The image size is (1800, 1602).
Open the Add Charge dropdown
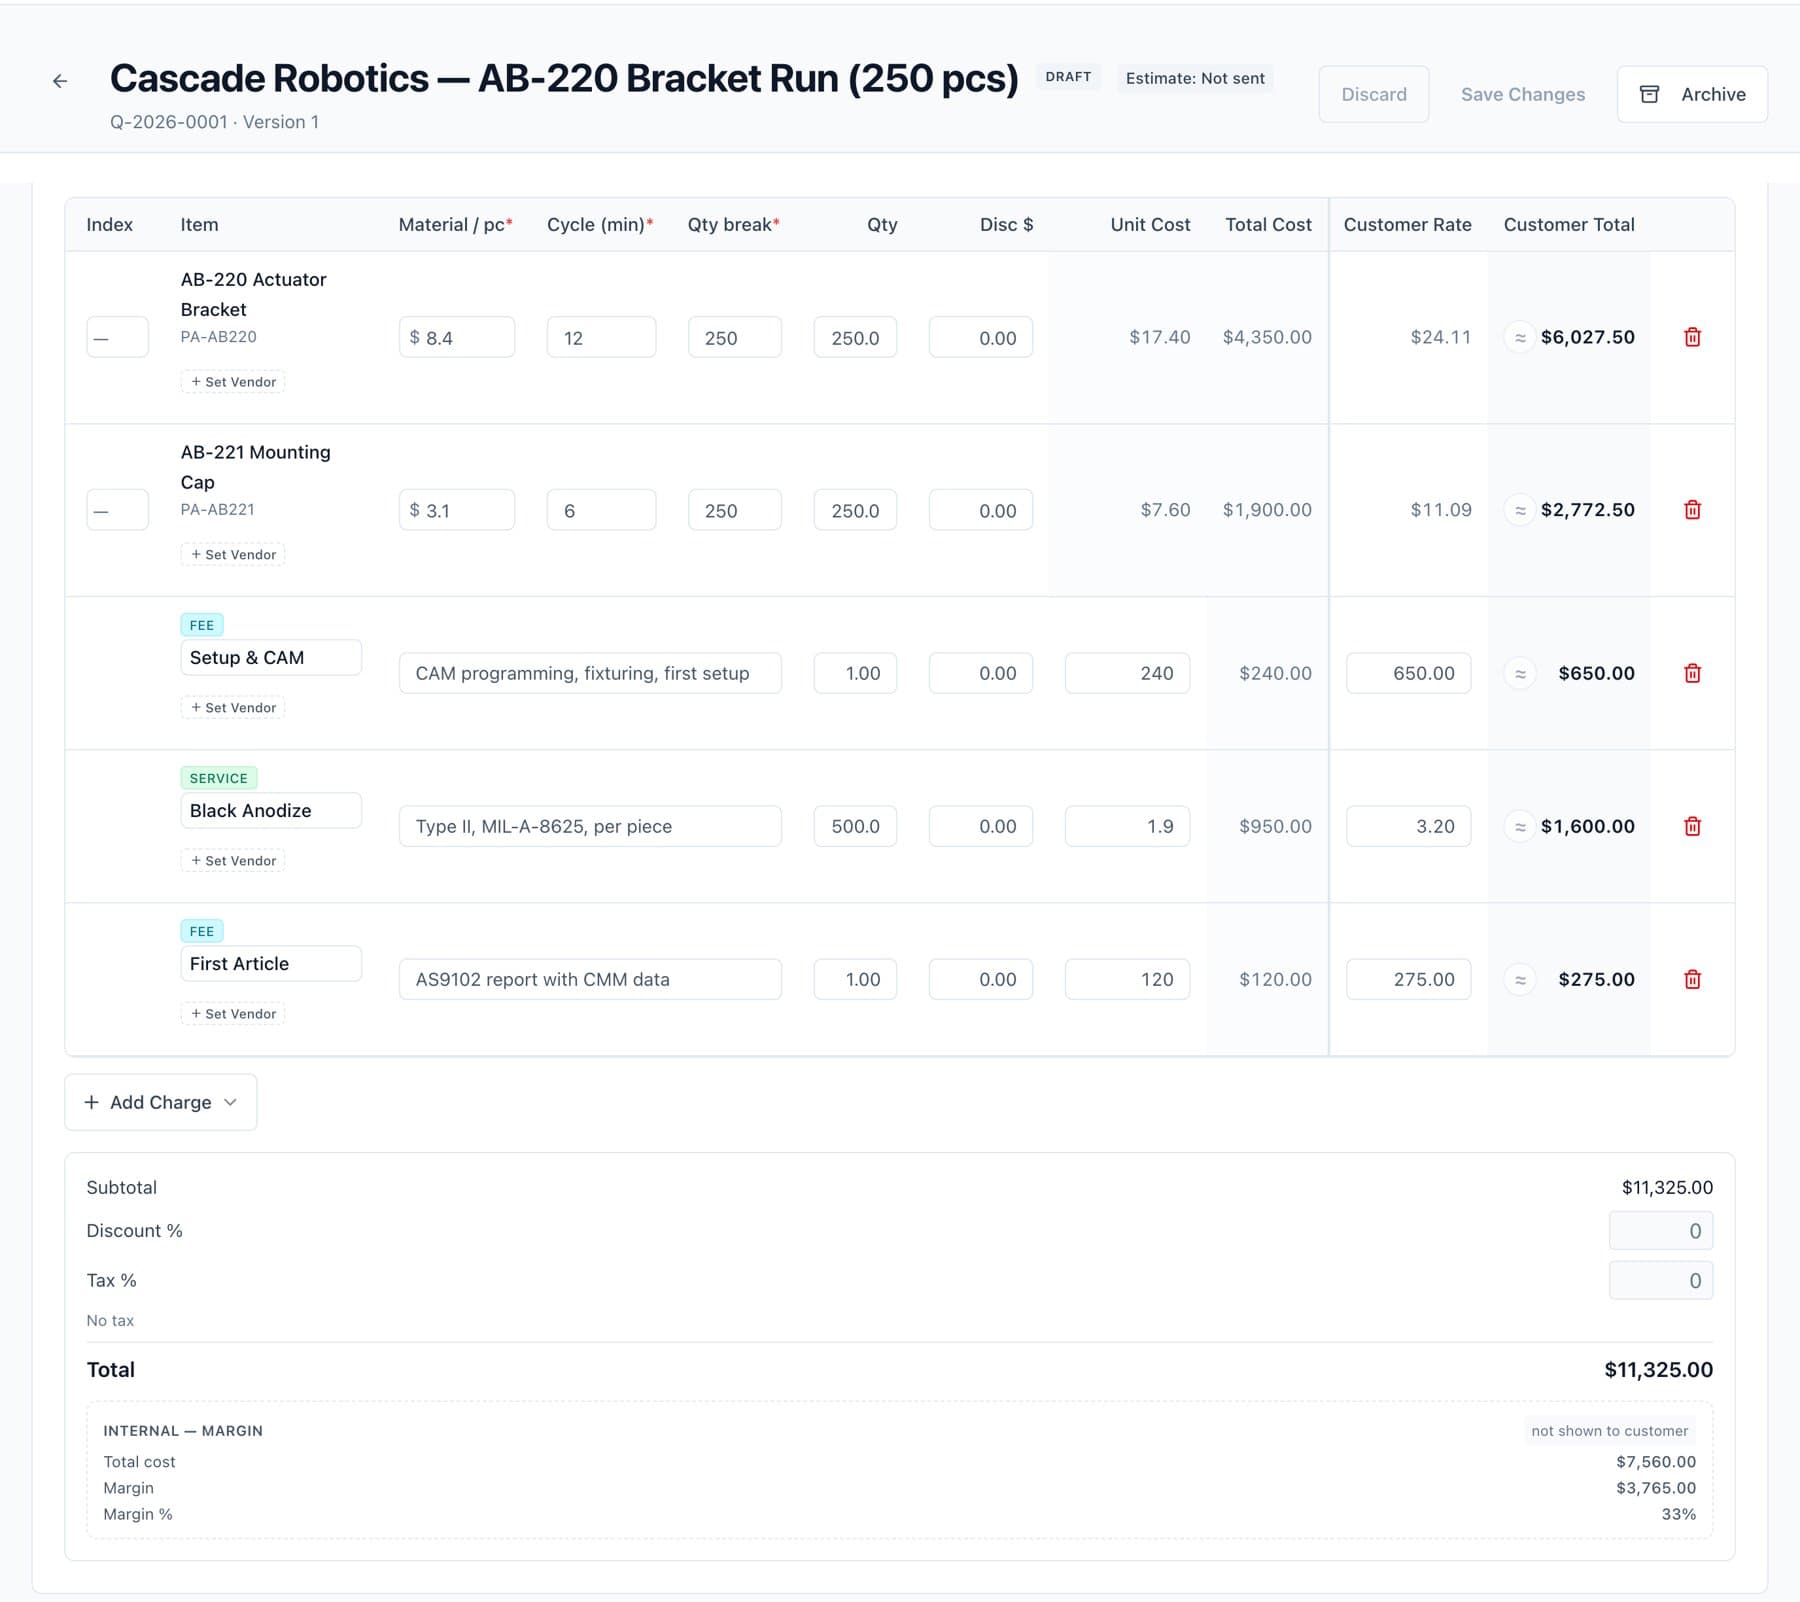161,1102
